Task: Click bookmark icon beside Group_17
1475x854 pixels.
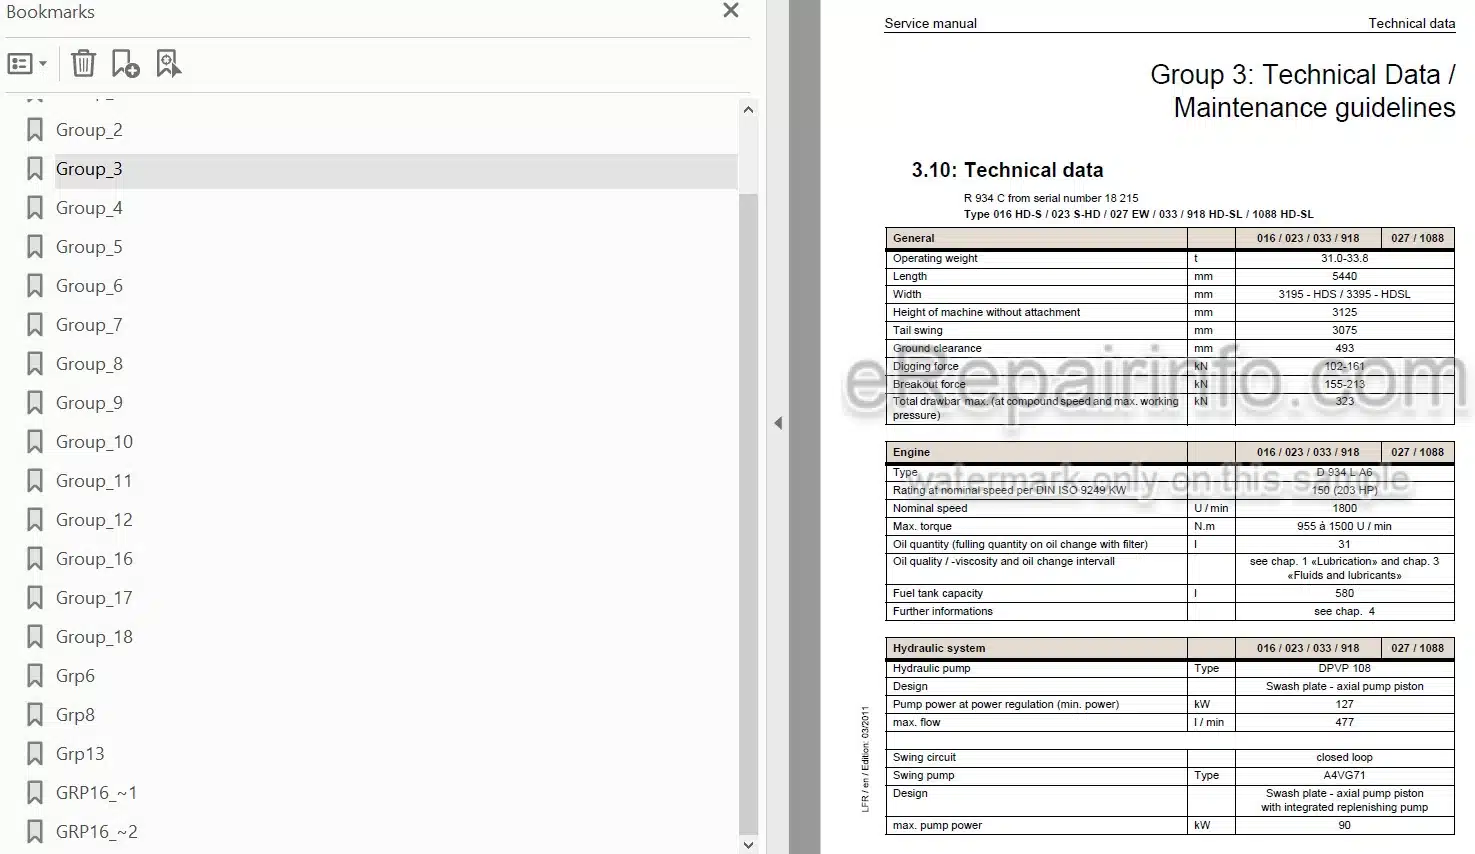Action: [35, 598]
